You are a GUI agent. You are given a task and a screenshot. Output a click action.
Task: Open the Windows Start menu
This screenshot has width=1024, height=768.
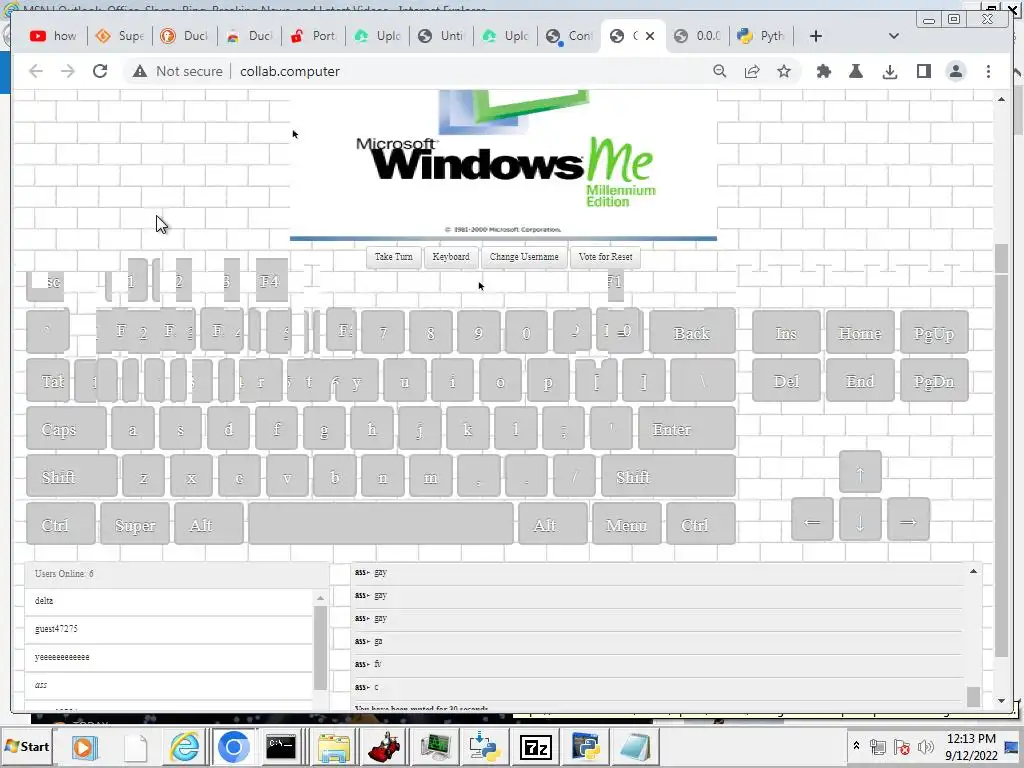[27, 746]
